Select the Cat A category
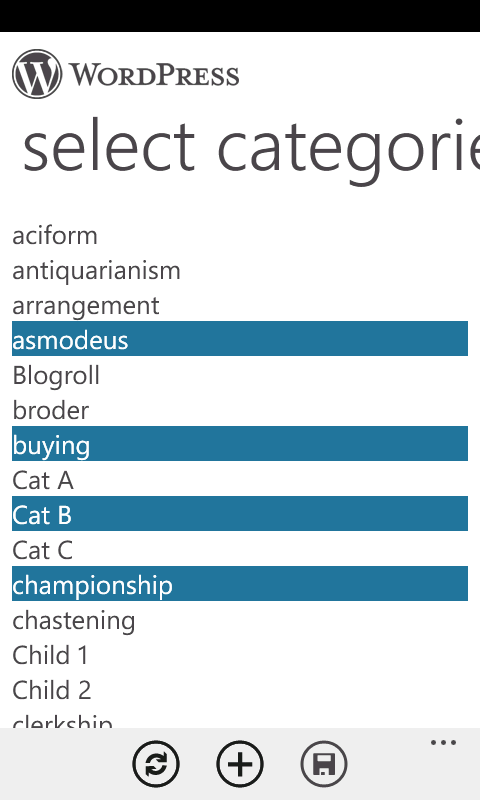The width and height of the screenshot is (480, 800). 240,479
